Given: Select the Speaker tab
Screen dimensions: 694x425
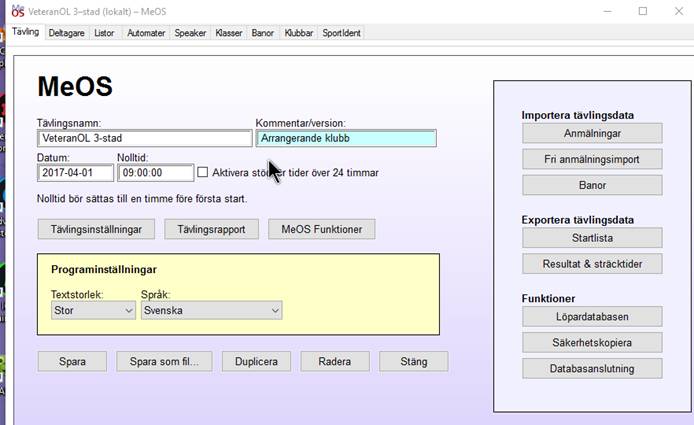Looking at the screenshot, I should pyautogui.click(x=190, y=33).
